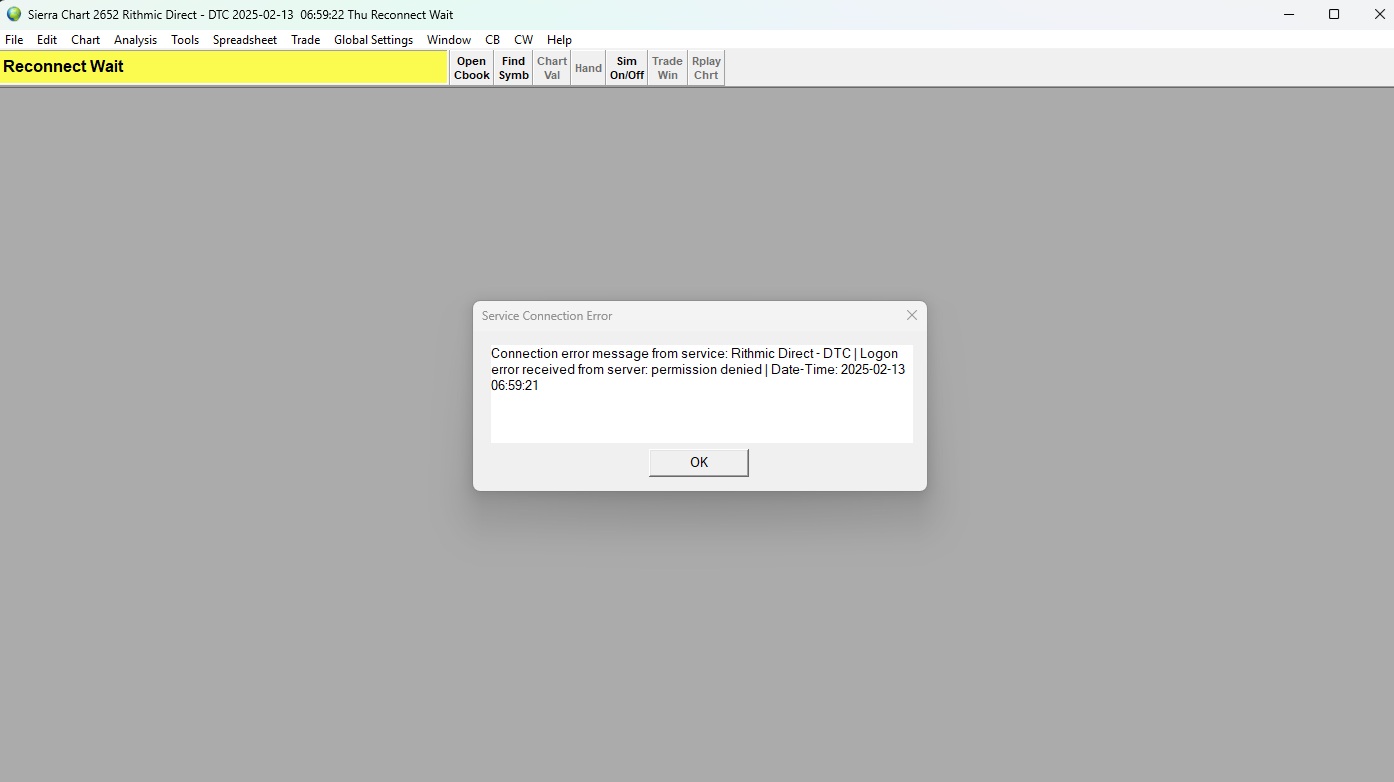Close the Sierra Chart window
Screen dimensions: 1394x782
[x=1379, y=14]
